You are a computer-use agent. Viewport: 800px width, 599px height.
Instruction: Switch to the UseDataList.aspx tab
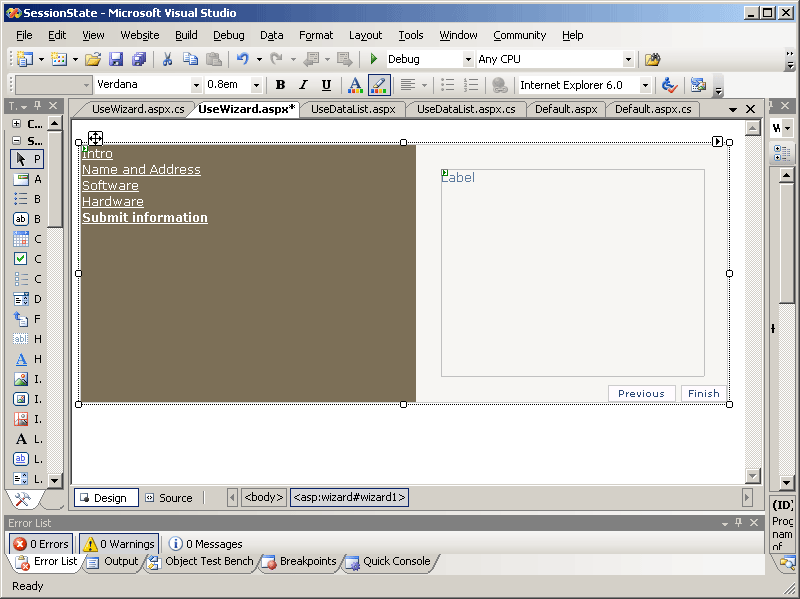click(353, 109)
